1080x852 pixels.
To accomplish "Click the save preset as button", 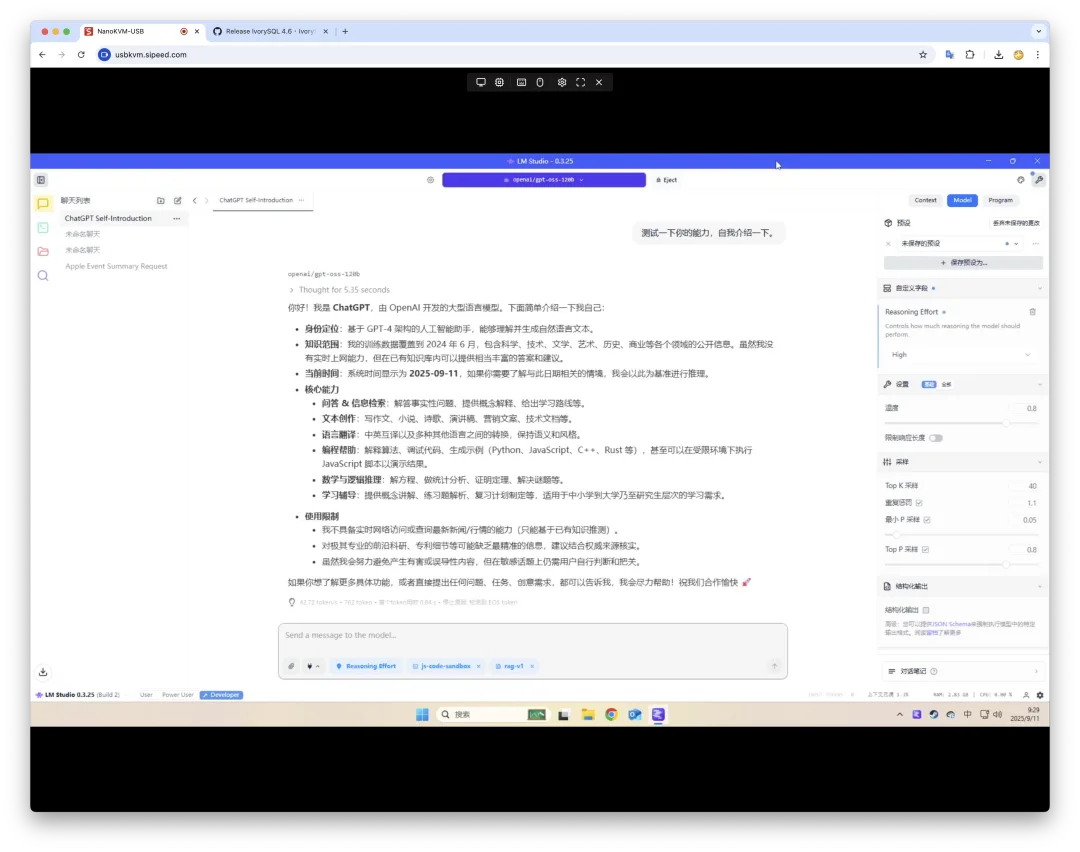I will click(x=963, y=262).
